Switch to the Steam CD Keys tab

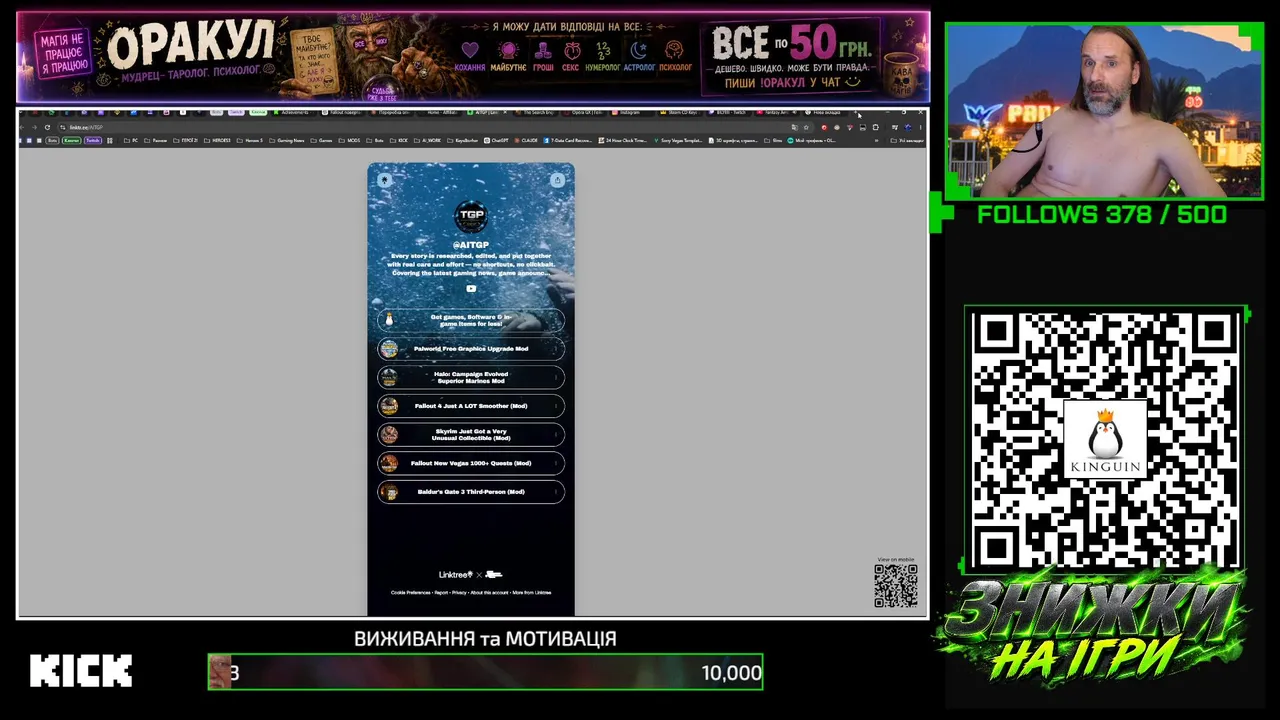683,113
